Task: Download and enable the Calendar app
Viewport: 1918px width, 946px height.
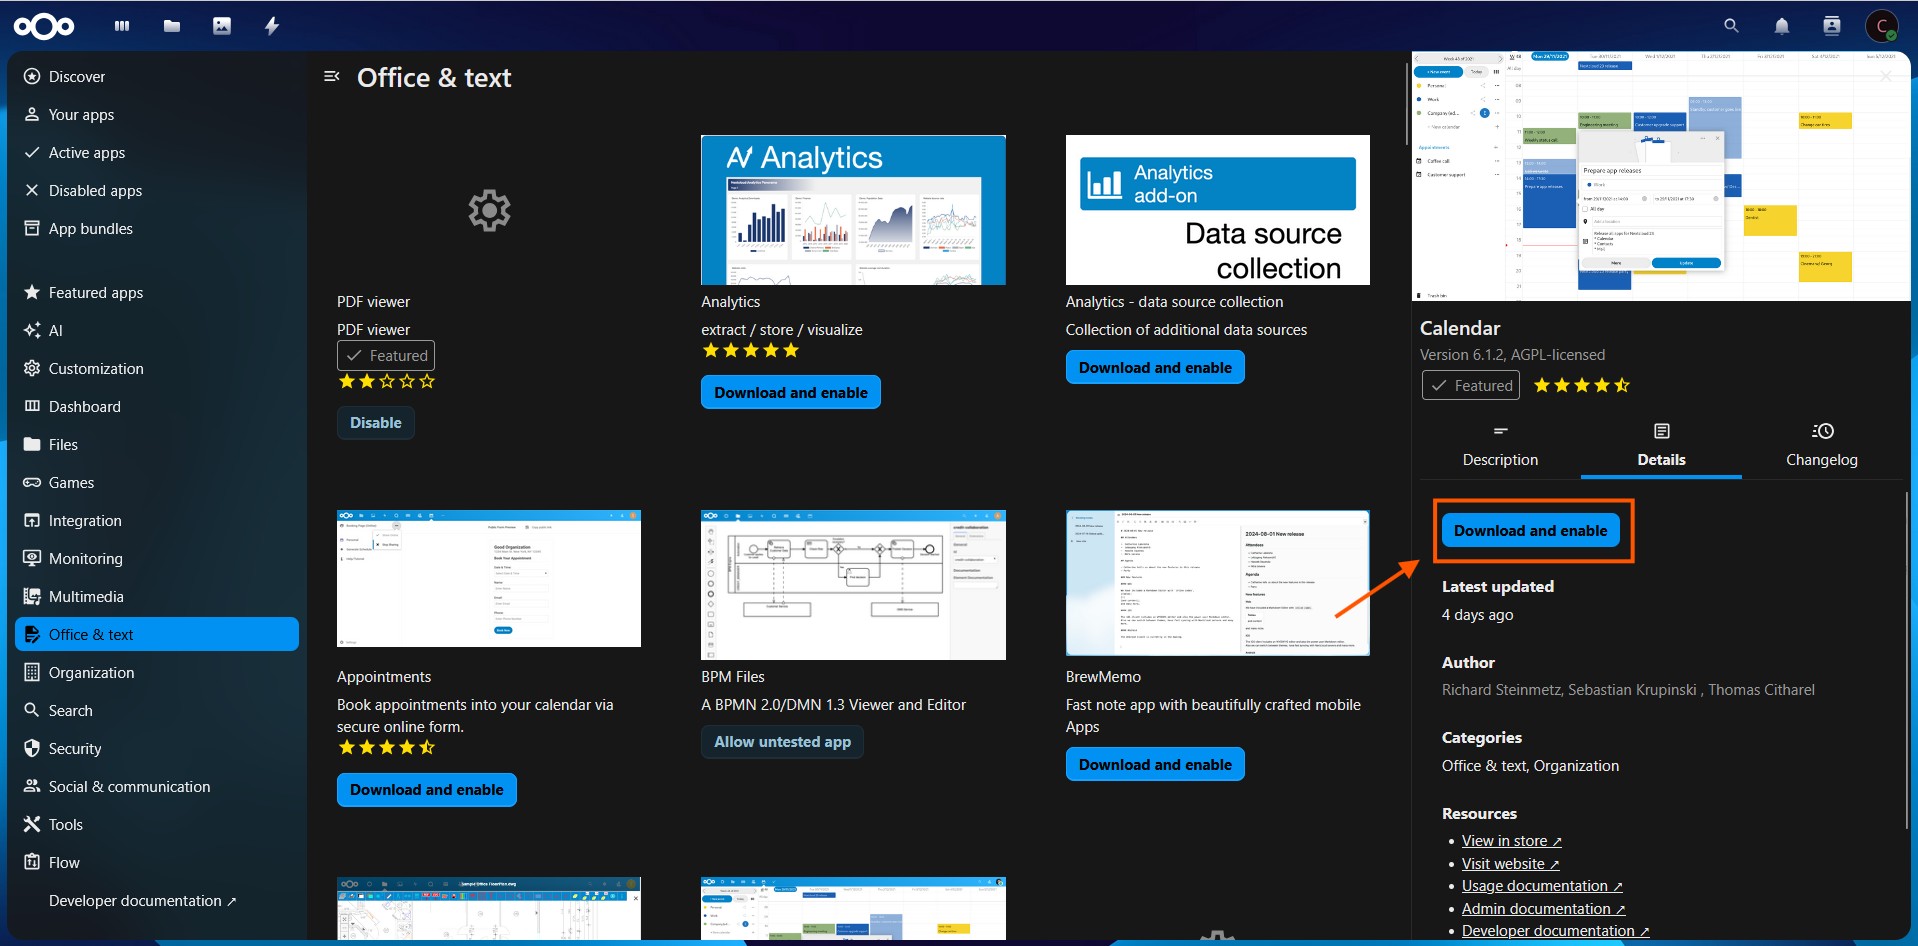Action: click(x=1530, y=531)
